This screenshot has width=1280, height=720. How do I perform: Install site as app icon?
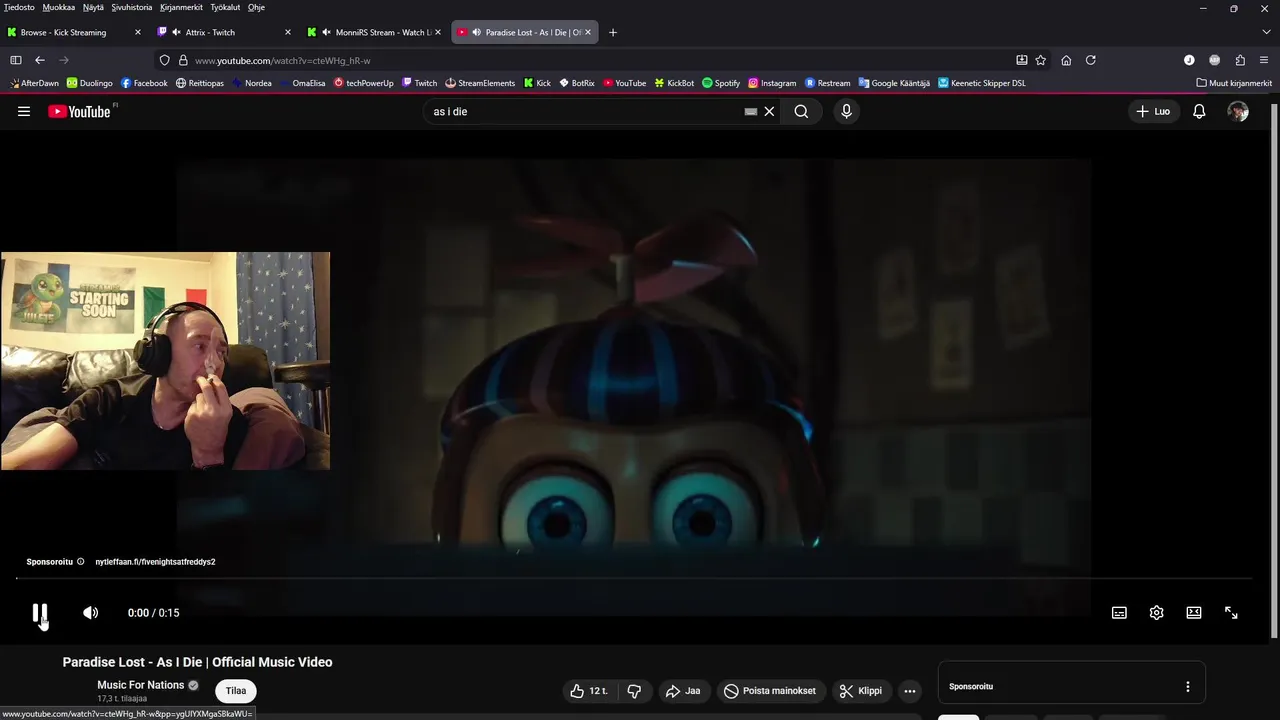(1021, 60)
